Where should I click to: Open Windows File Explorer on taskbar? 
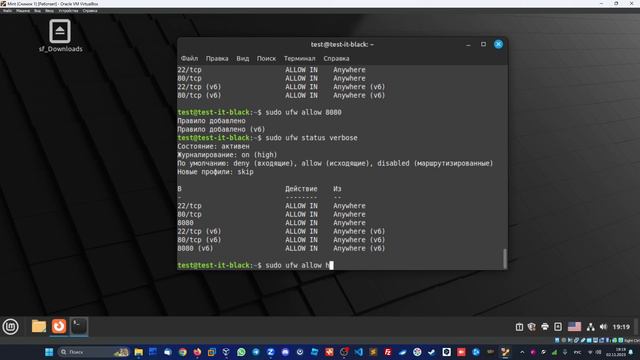139,352
